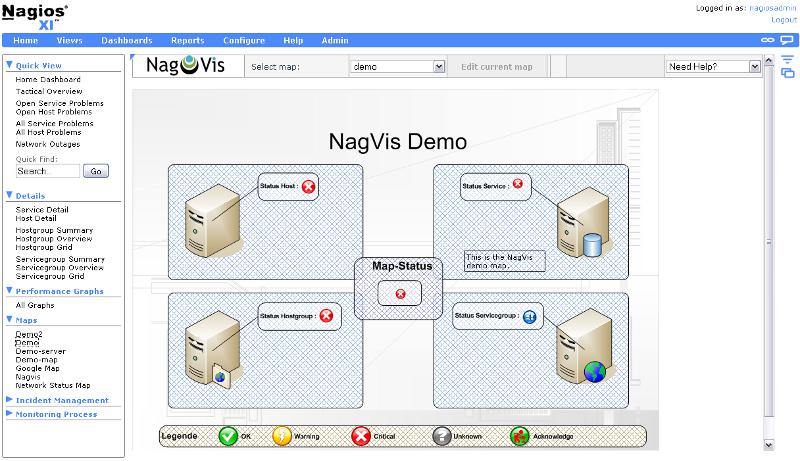This screenshot has height=461, width=800.
Task: Click the NagVis demo map text box
Action: 505,261
